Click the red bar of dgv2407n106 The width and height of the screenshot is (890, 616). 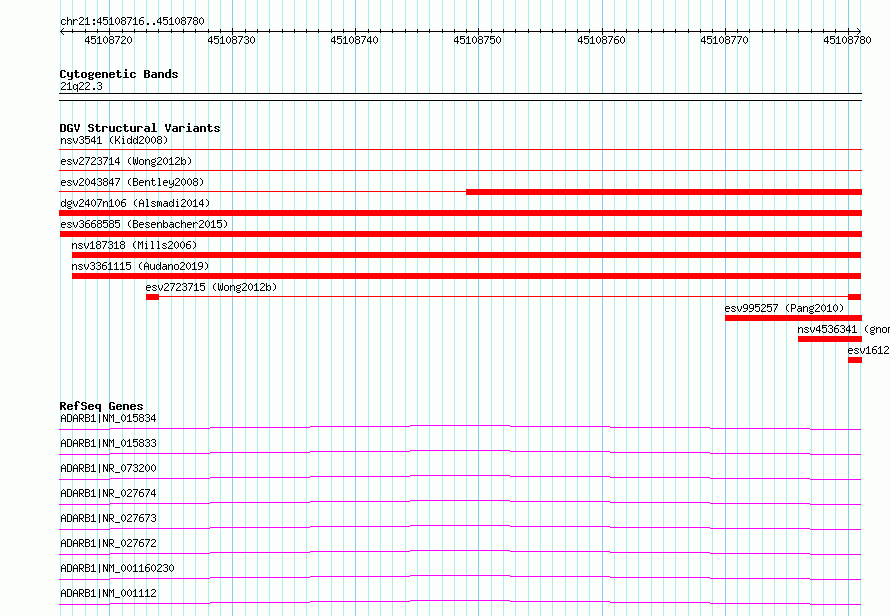pyautogui.click(x=460, y=213)
